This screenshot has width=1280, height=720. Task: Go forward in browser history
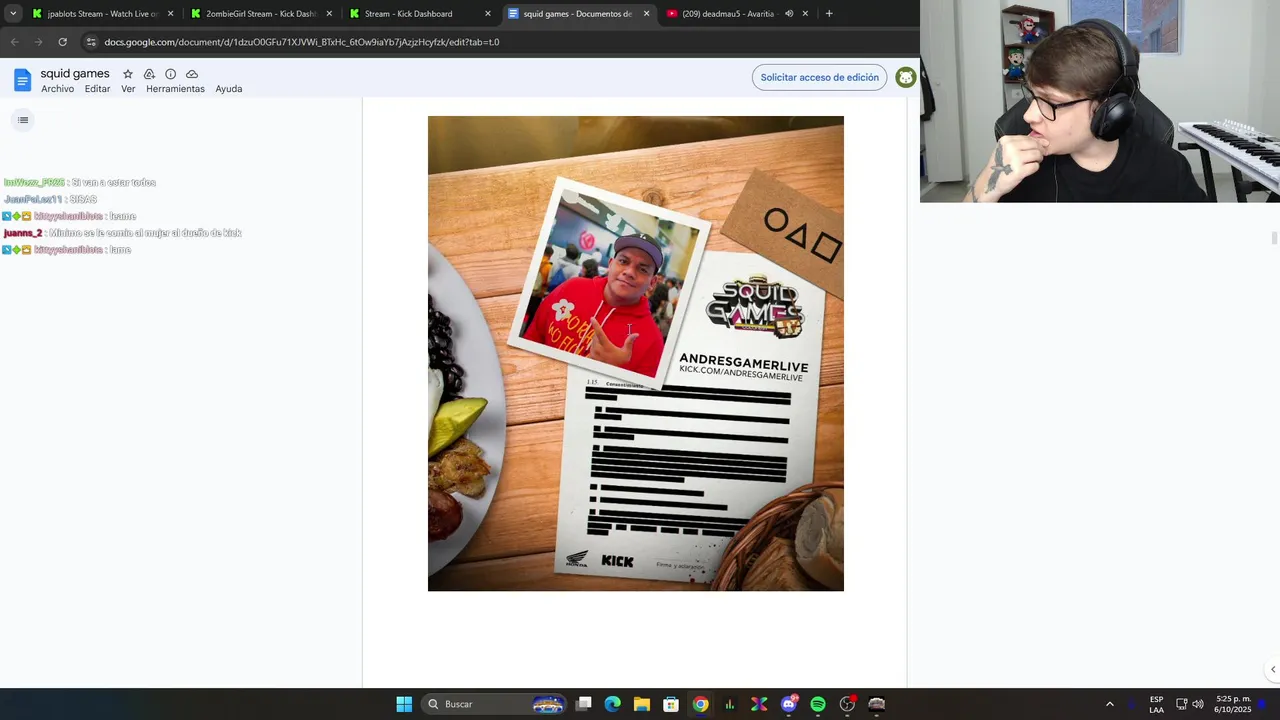pos(38,42)
